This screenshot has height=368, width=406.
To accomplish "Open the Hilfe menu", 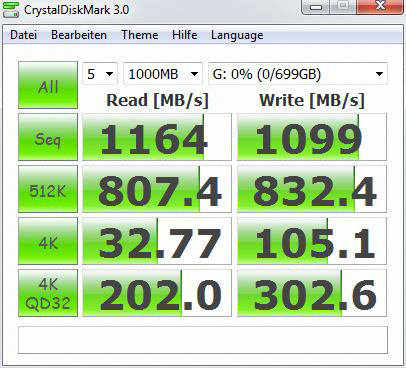I will [x=184, y=35].
